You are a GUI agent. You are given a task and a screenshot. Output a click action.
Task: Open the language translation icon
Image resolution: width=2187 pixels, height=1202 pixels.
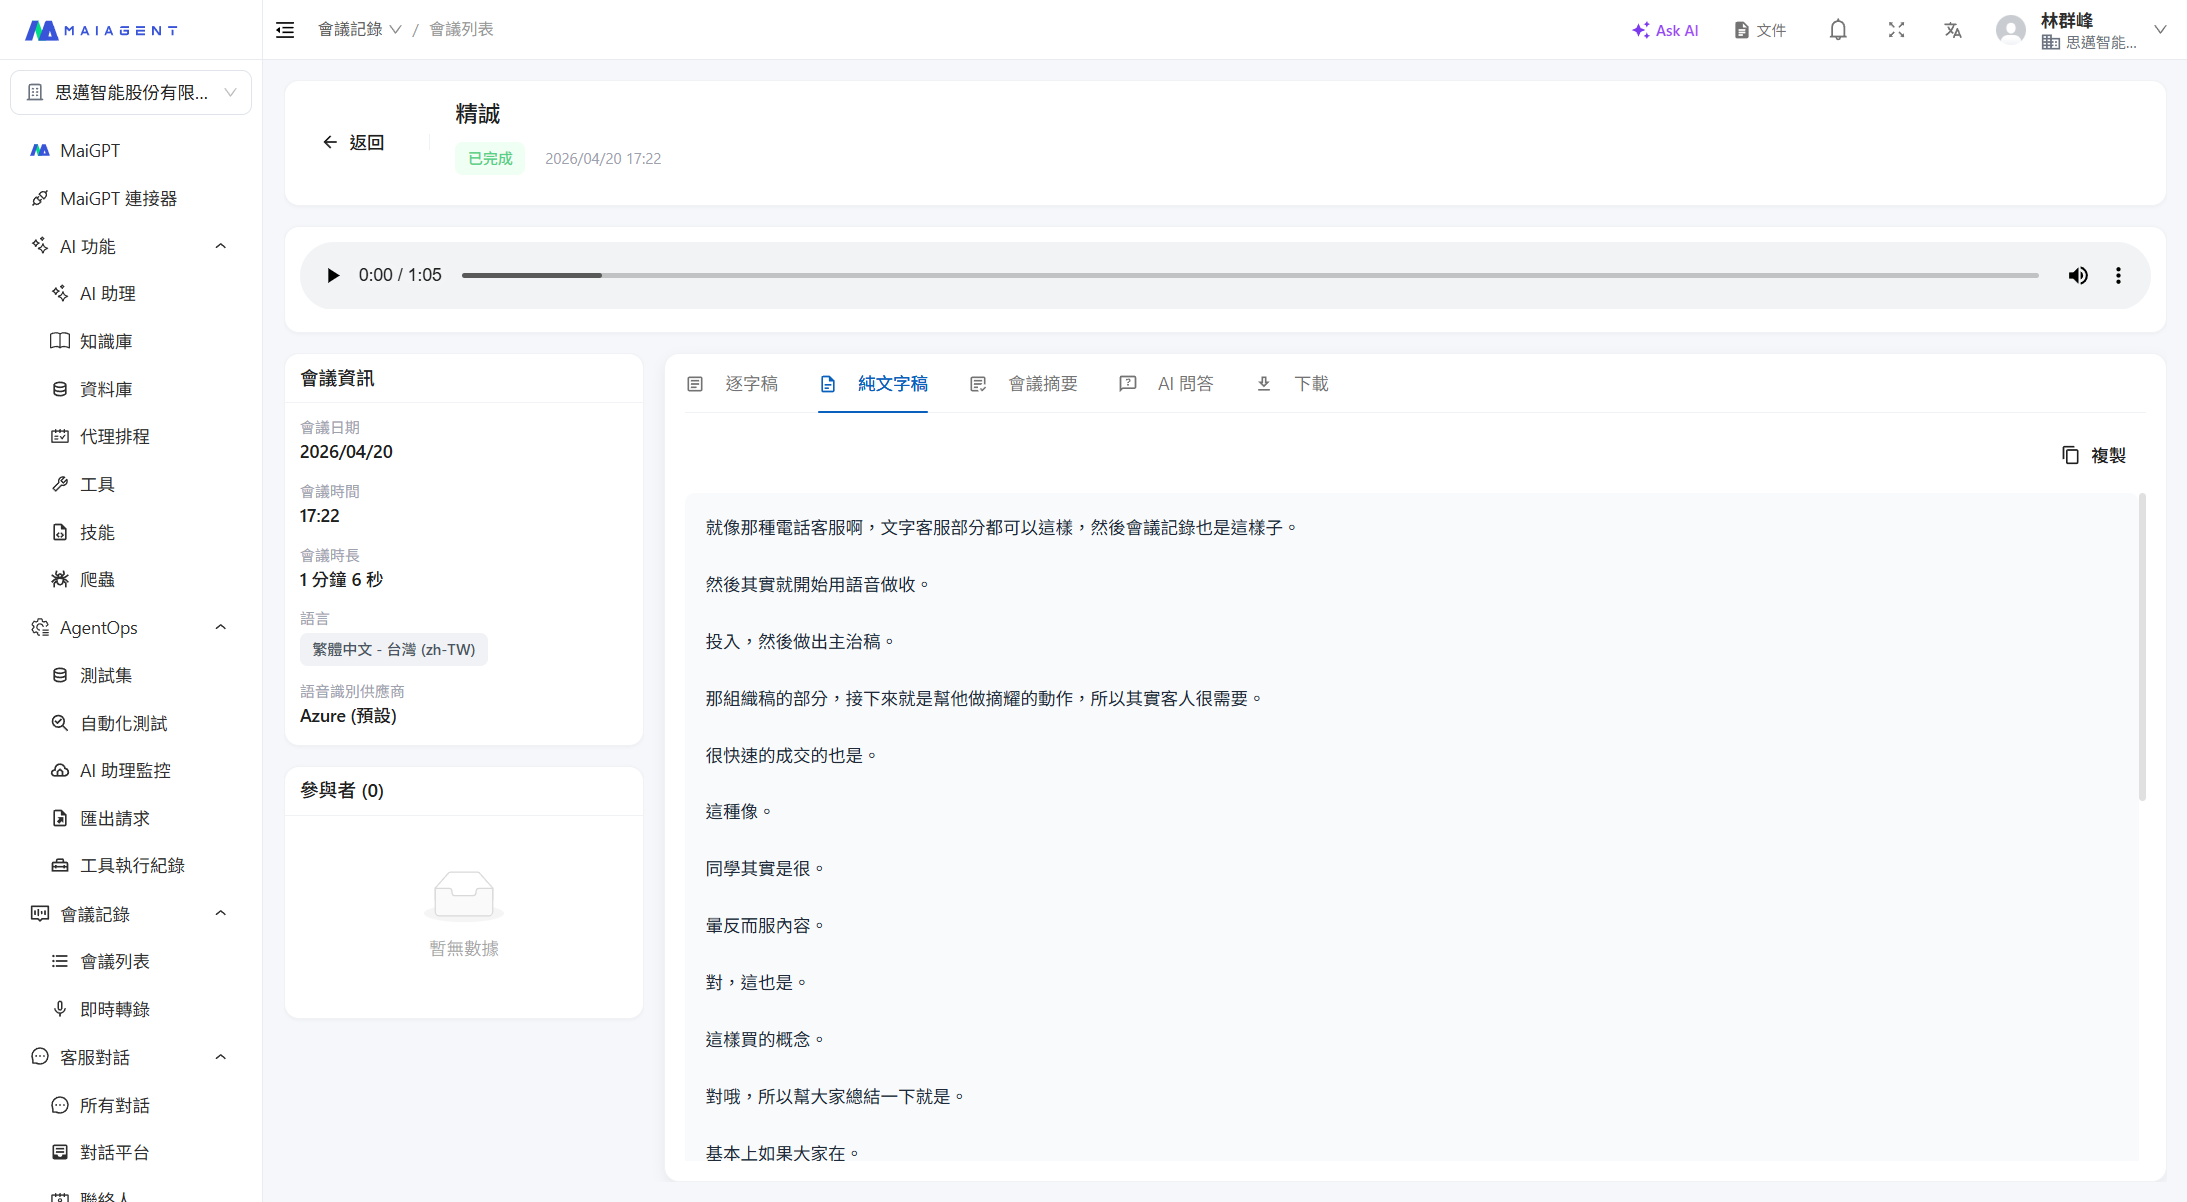[x=1953, y=30]
